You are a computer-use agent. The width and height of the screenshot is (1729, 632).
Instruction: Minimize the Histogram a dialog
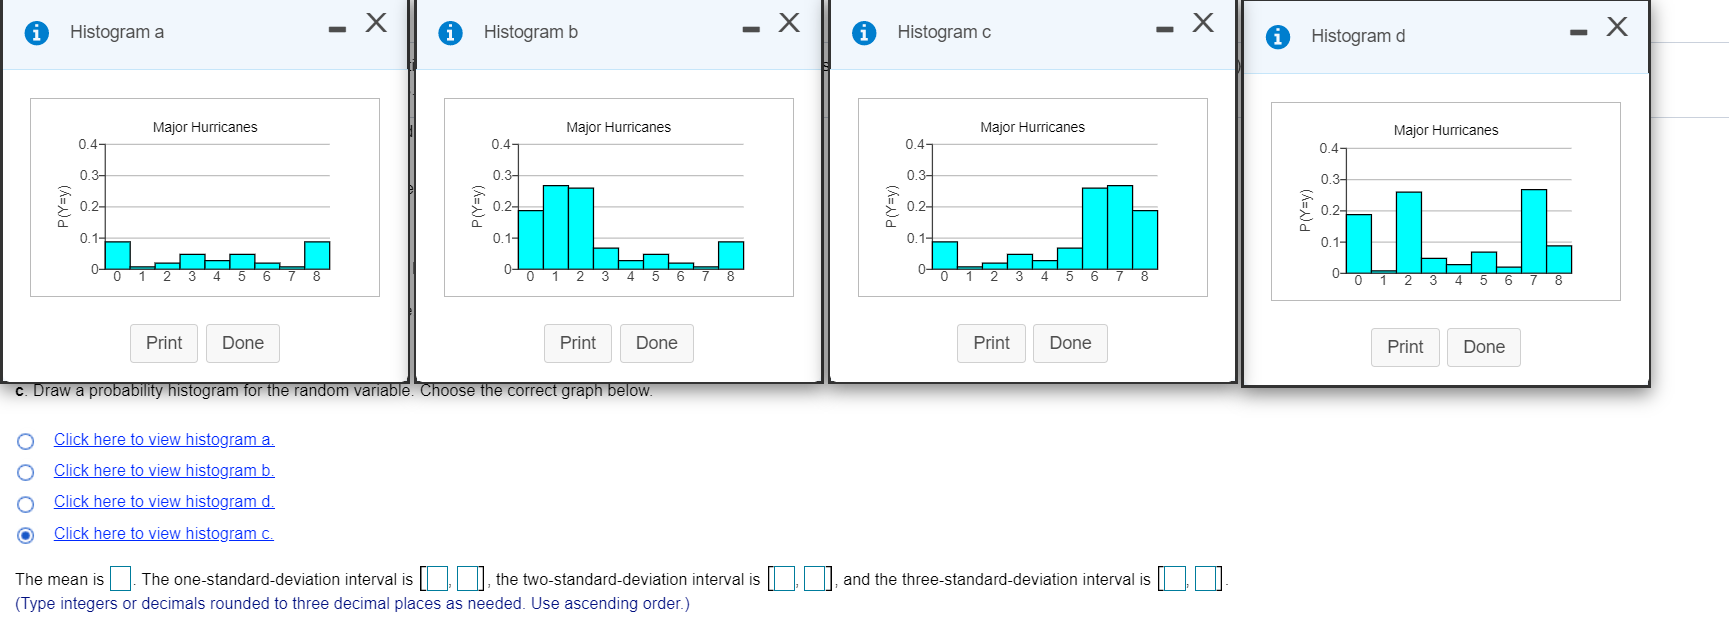point(337,30)
